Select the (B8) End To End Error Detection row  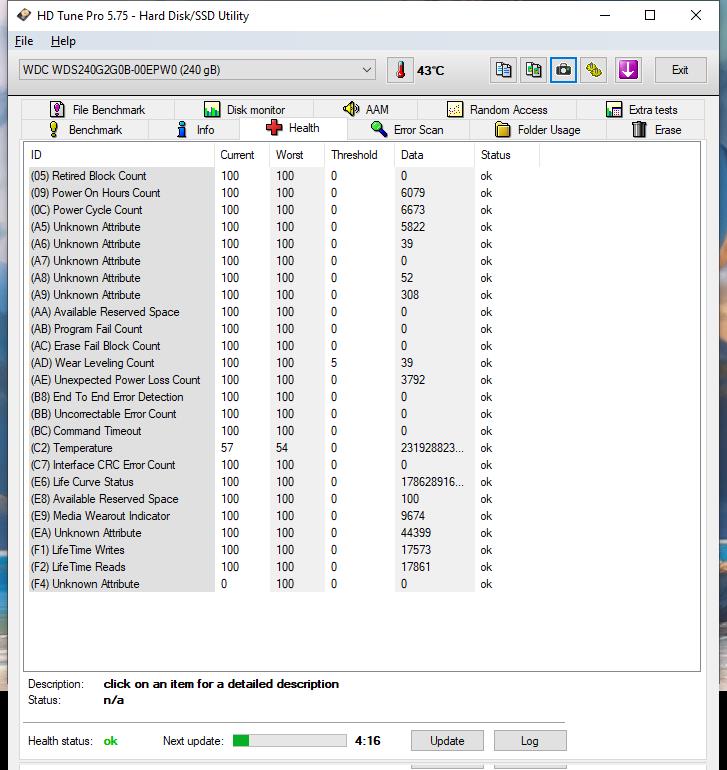click(x=284, y=397)
